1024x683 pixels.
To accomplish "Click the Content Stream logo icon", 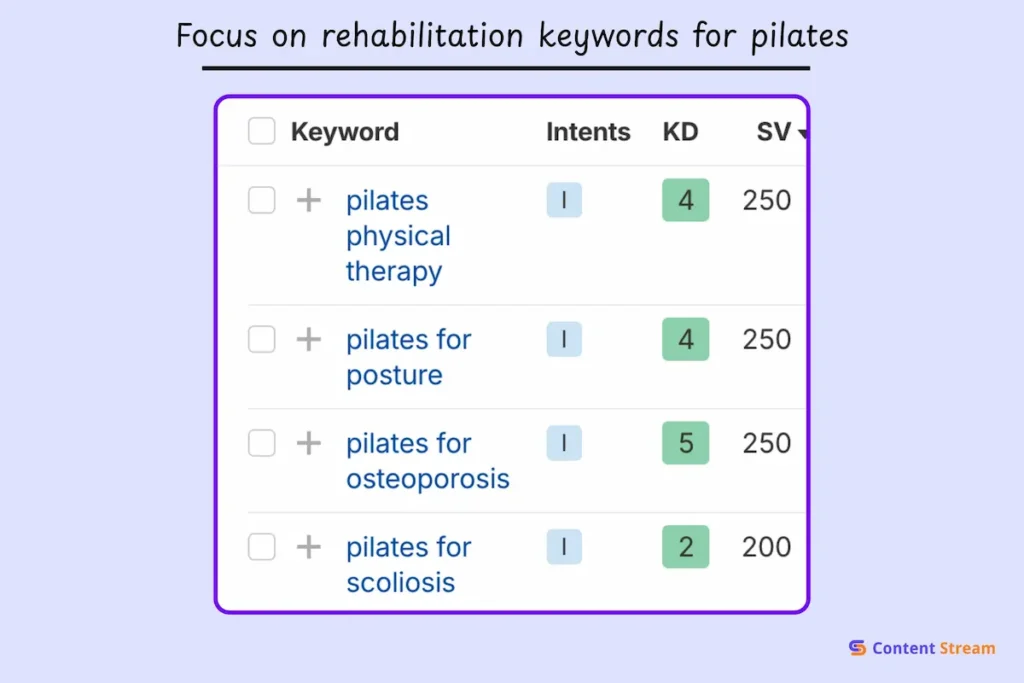I will coord(856,648).
